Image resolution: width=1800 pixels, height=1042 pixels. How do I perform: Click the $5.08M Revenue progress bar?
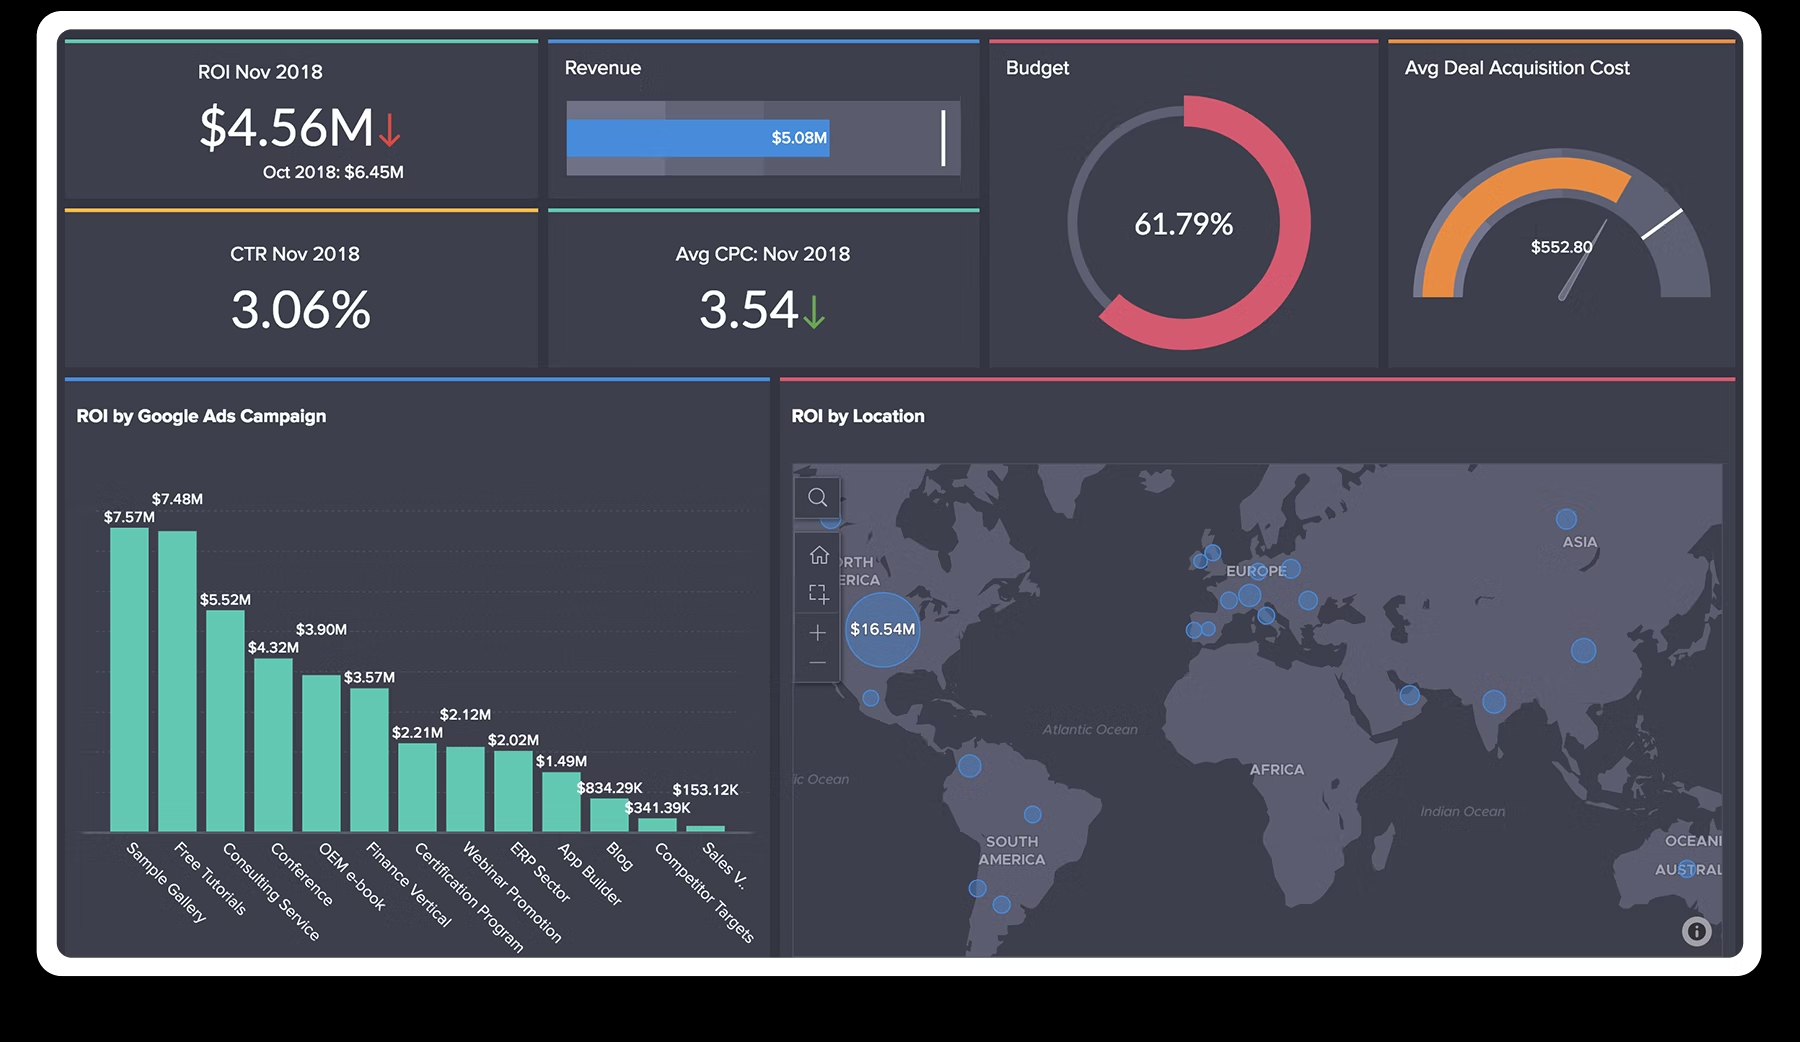pos(698,139)
